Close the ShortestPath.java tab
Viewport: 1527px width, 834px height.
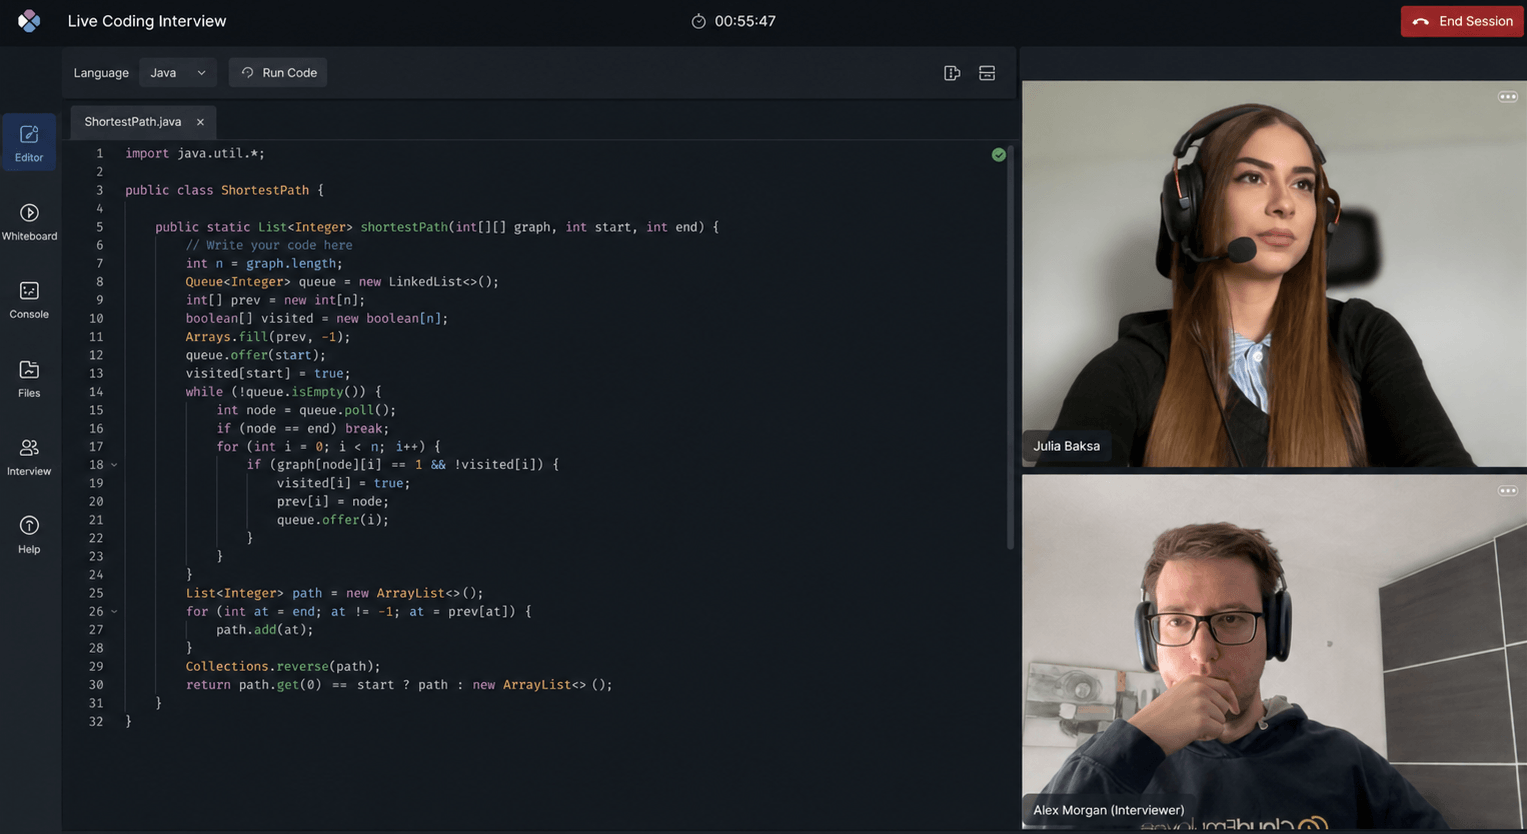tap(200, 122)
